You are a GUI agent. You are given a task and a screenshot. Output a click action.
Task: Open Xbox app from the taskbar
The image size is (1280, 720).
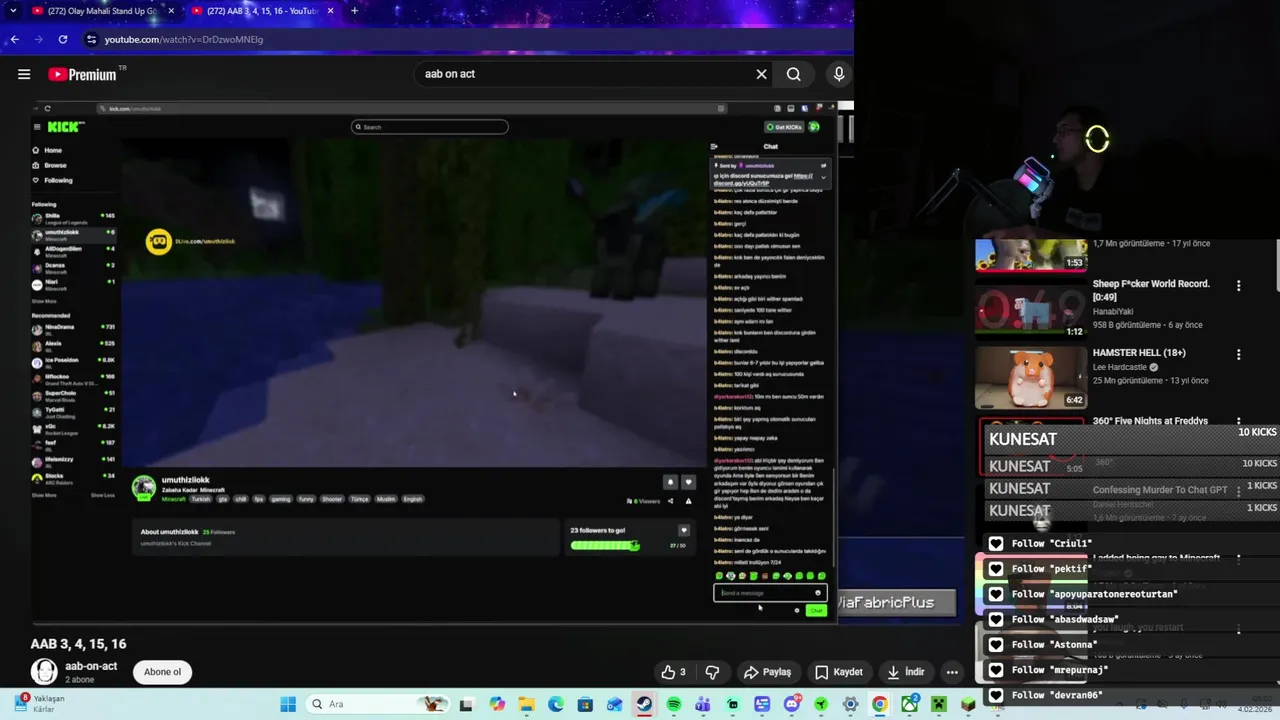click(x=909, y=704)
